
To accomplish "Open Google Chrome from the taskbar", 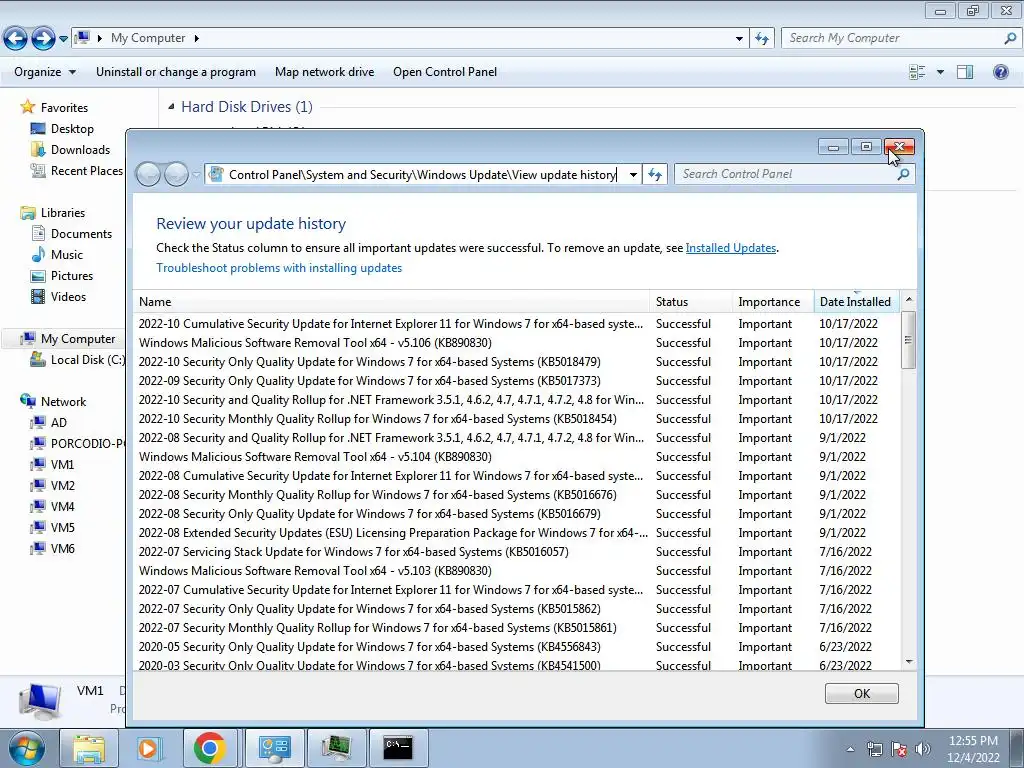I will tap(210, 748).
